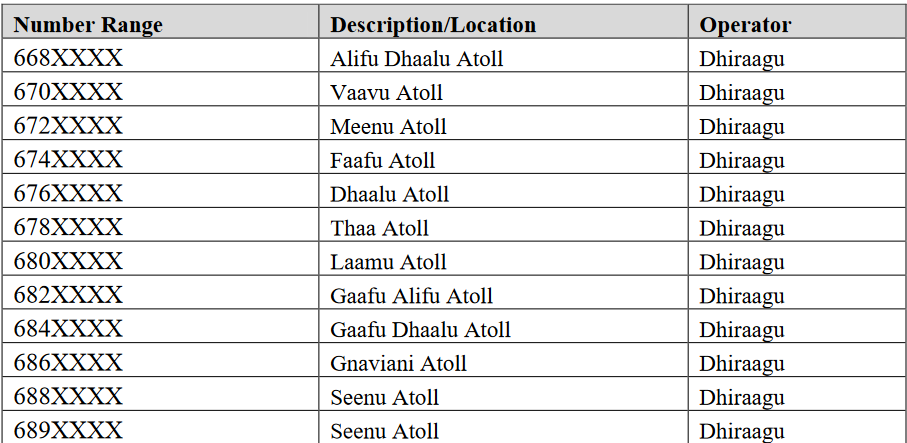This screenshot has height=443, width=907.
Task: Click the Description/Location column header
Action: [433, 25]
